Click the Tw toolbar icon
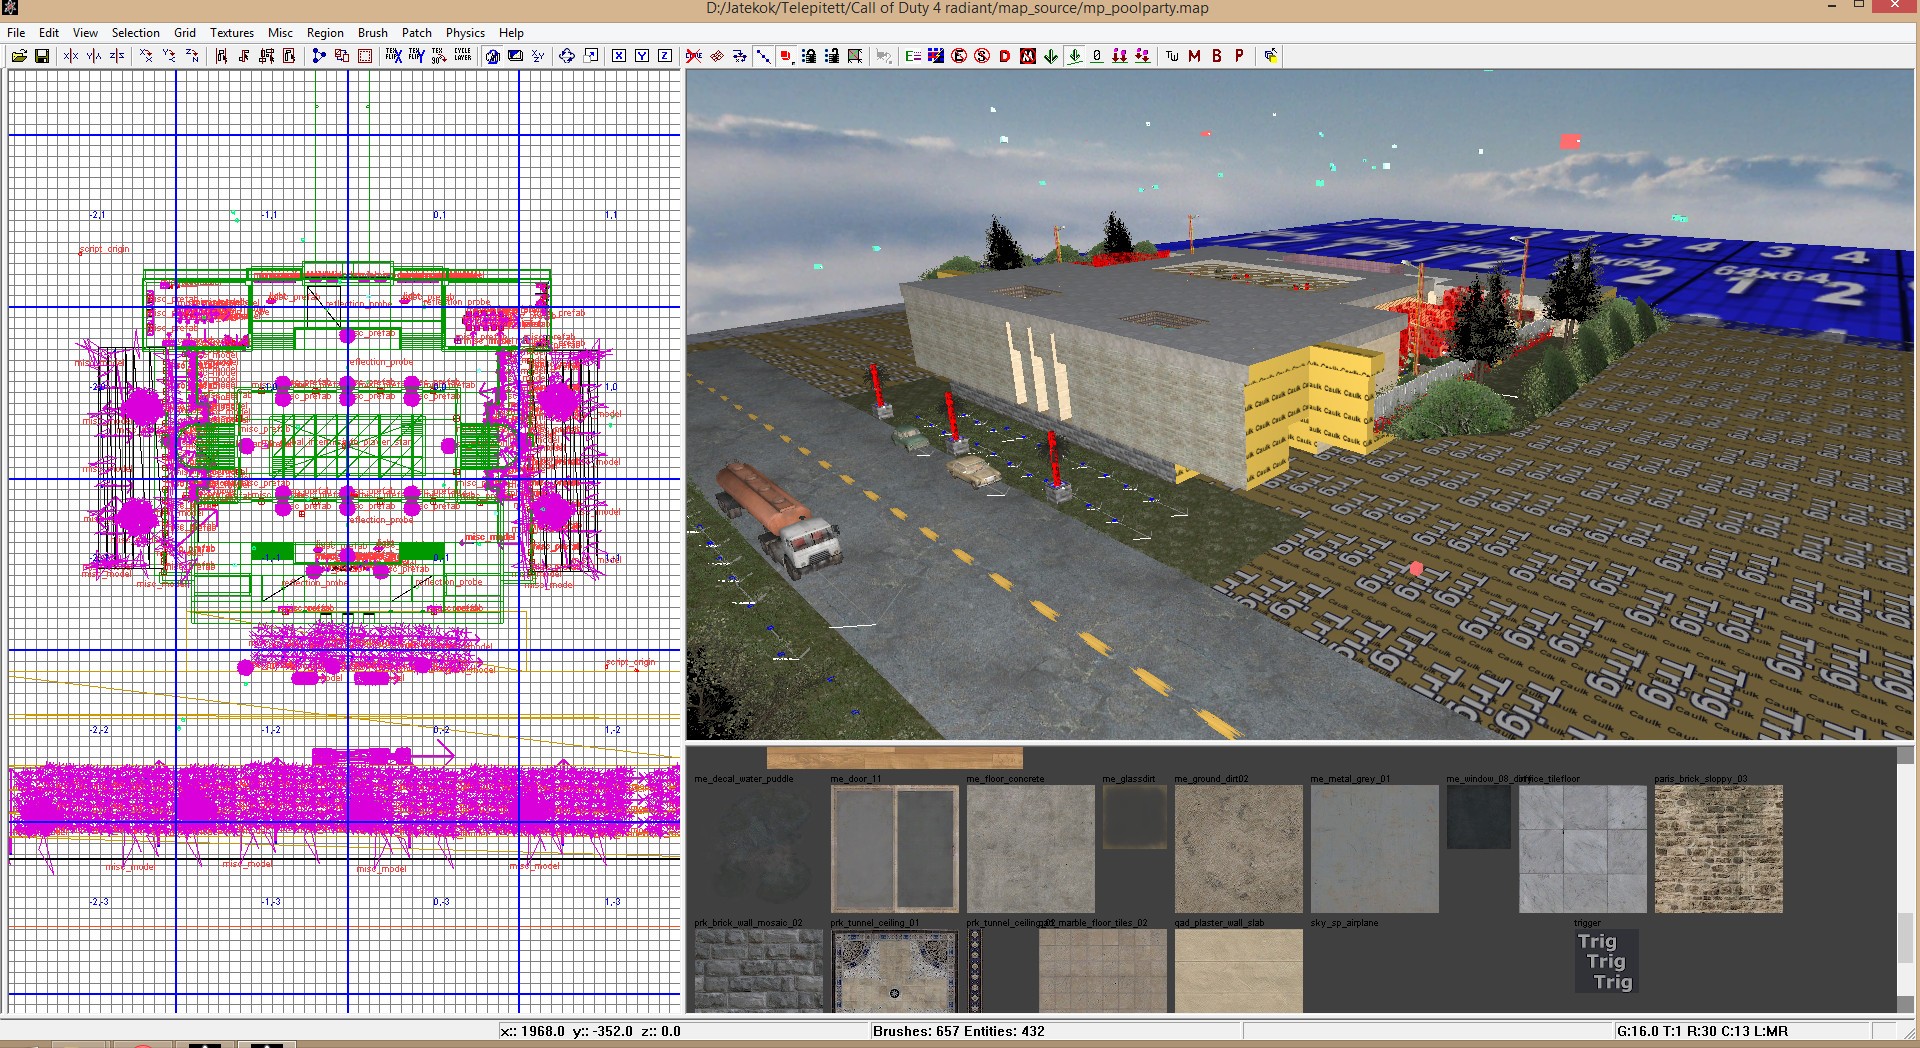Image resolution: width=1920 pixels, height=1048 pixels. tap(1172, 56)
